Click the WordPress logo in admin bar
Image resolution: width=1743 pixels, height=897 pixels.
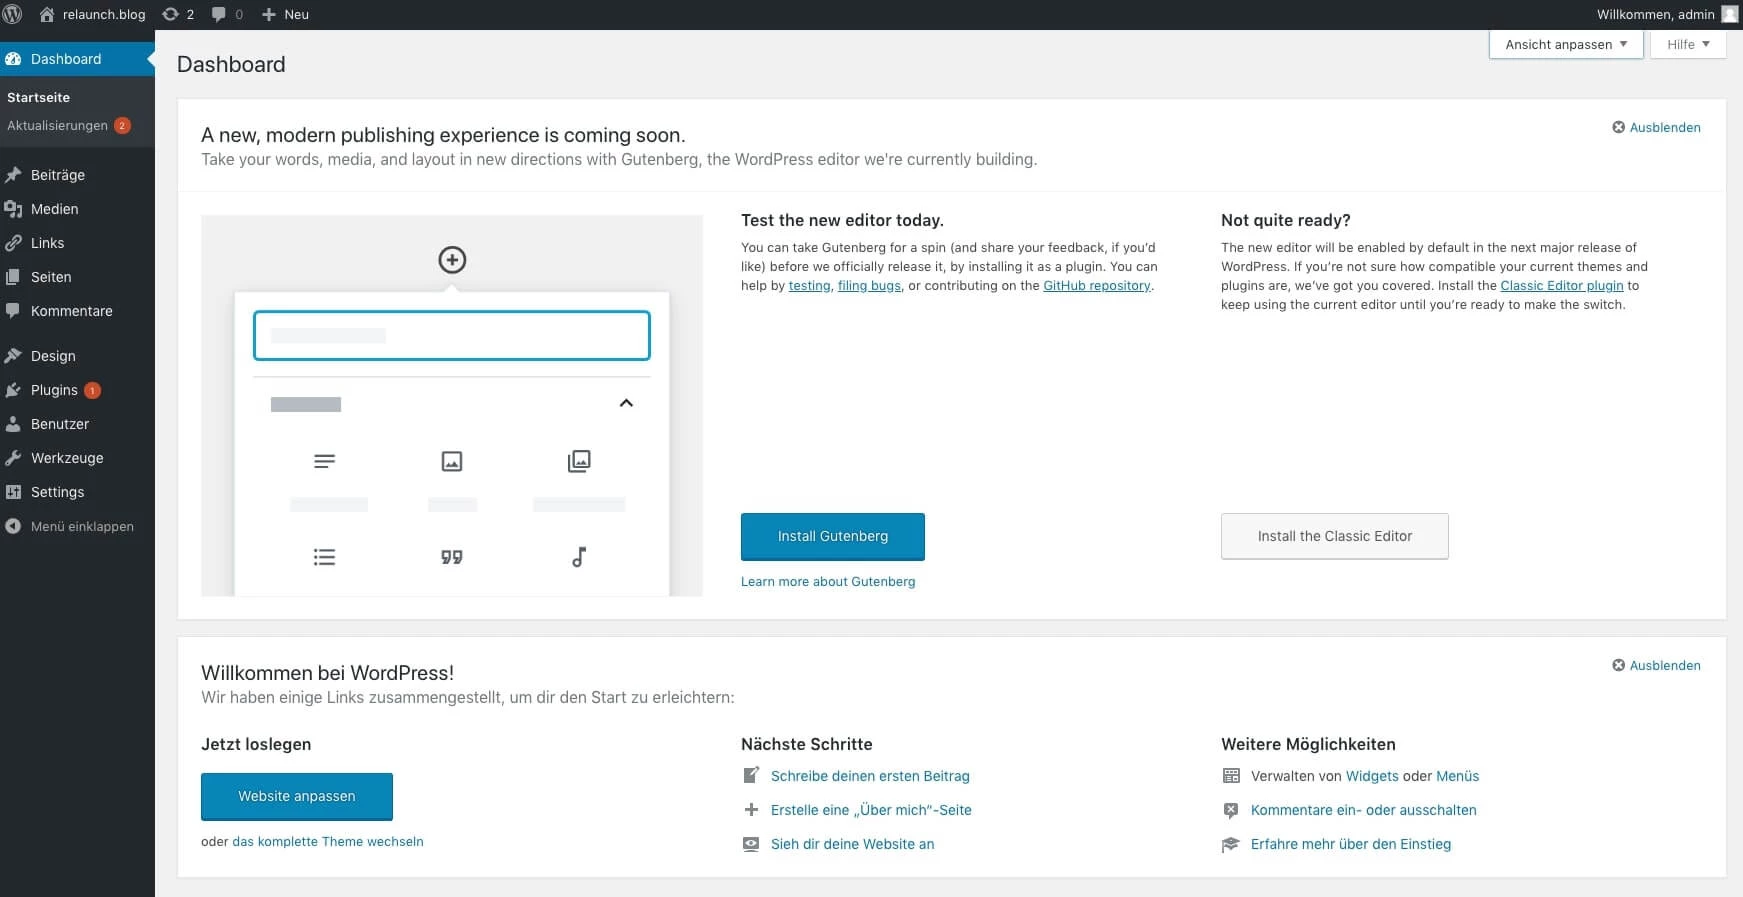(13, 14)
